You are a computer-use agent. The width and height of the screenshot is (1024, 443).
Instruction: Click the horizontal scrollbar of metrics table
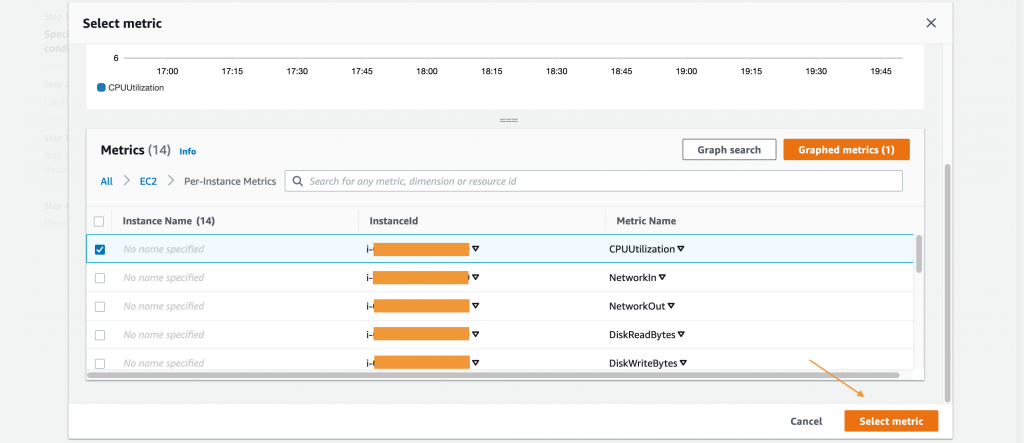pos(493,375)
